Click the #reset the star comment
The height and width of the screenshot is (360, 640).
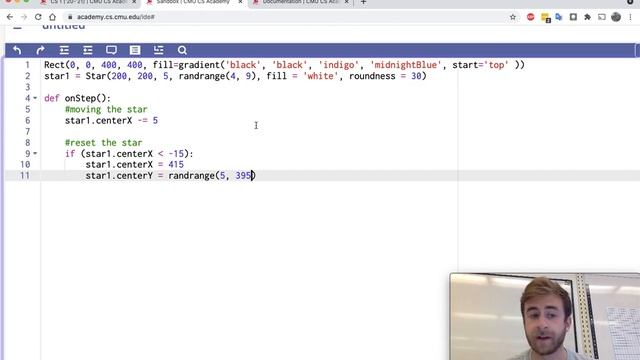104,143
